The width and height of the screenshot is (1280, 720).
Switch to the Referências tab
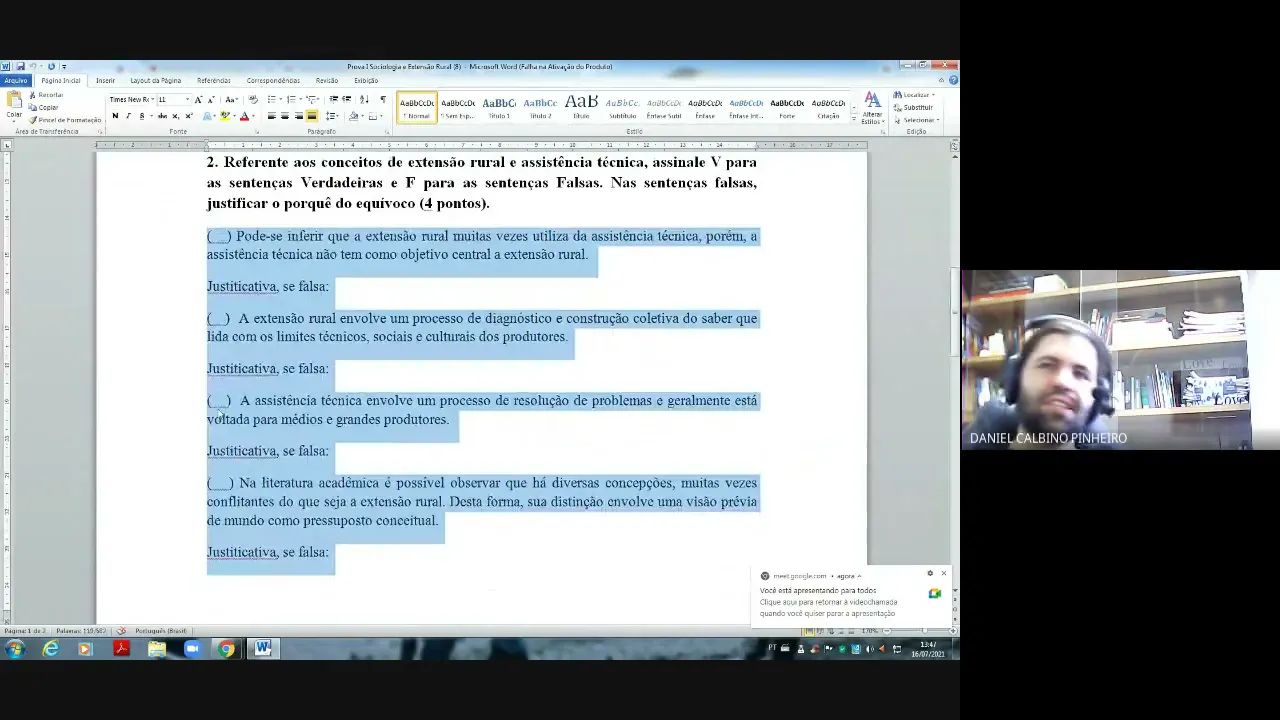click(x=214, y=80)
